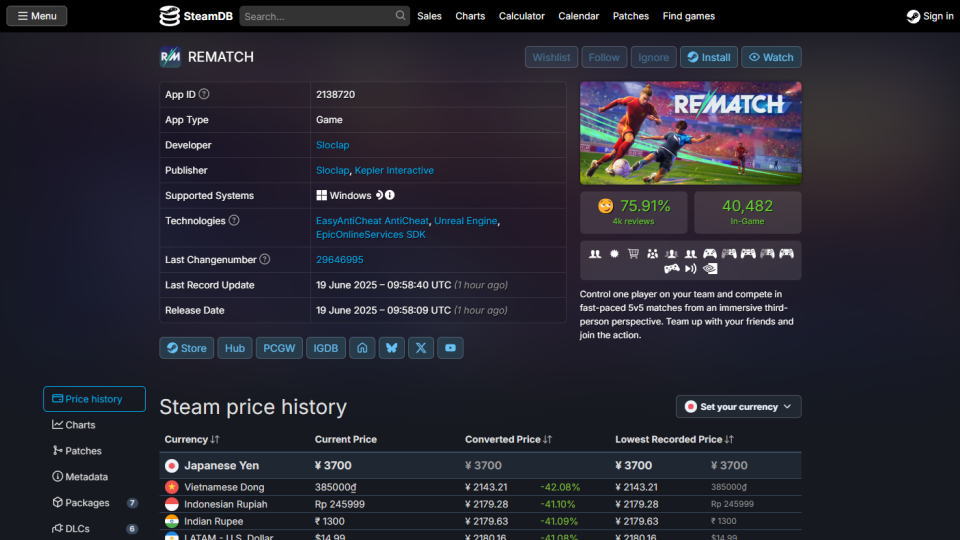Select the DLCs sidebar tab

point(94,528)
